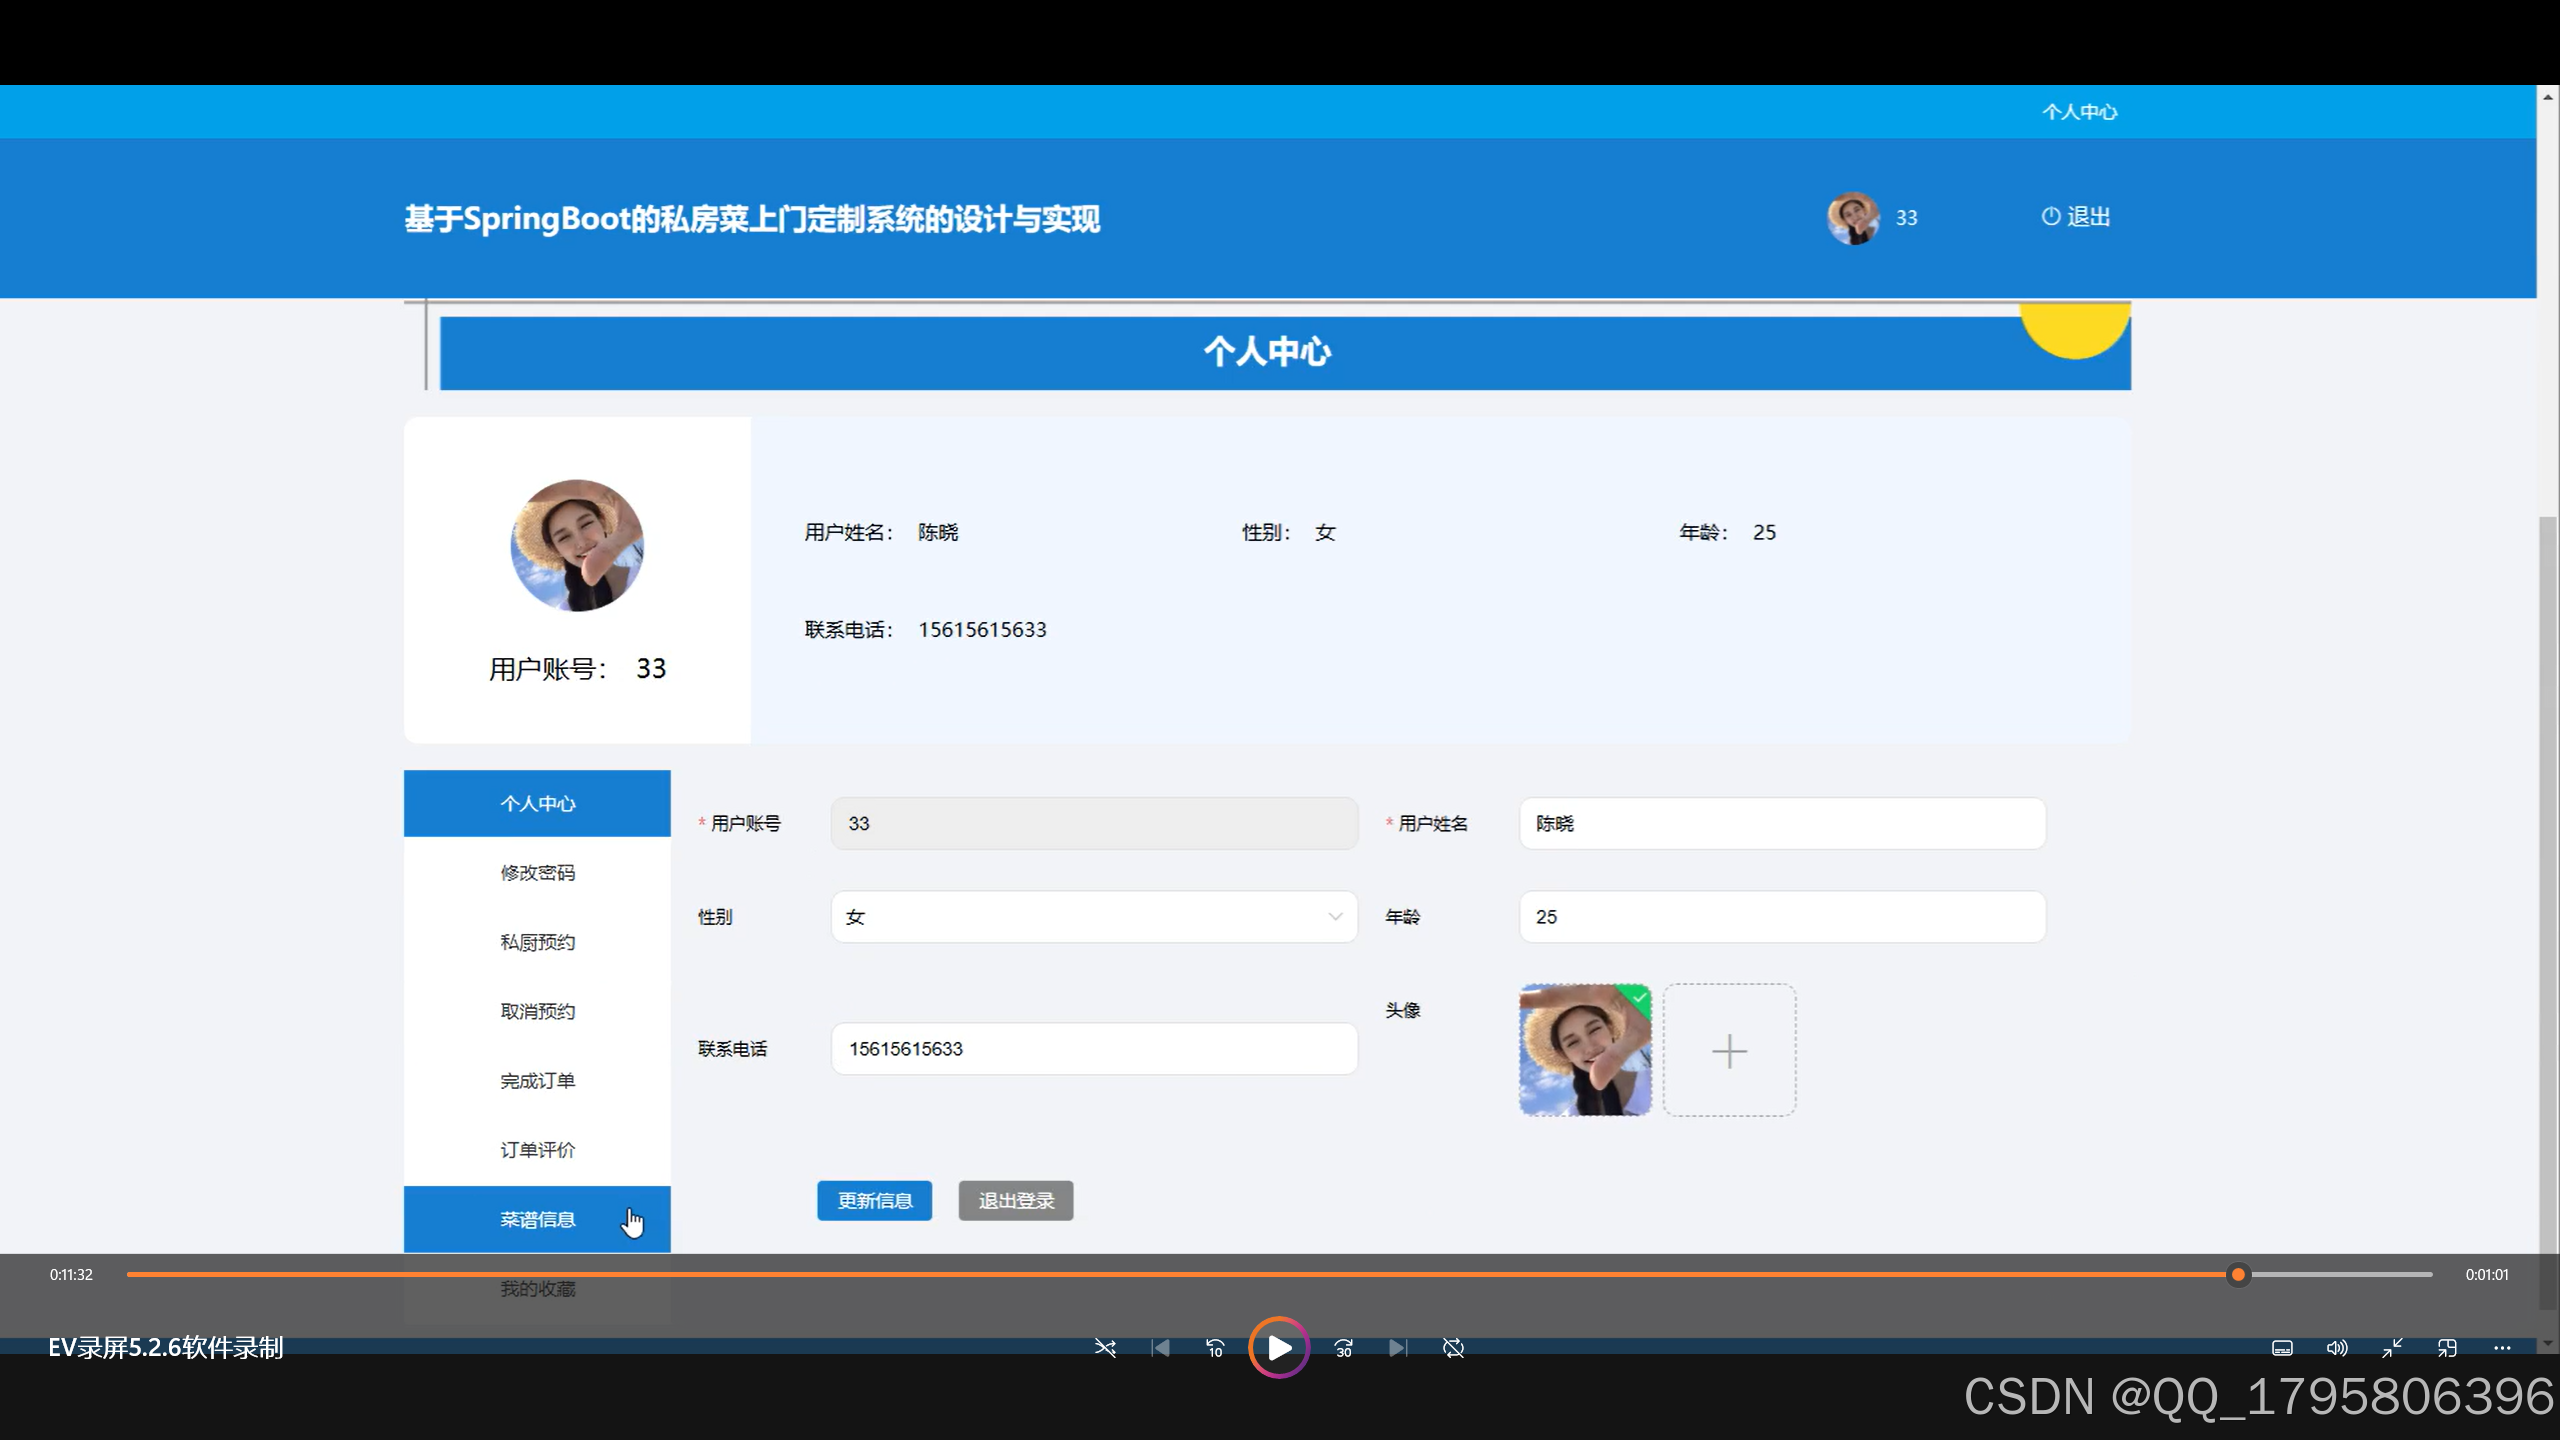Viewport: 2560px width, 1440px height.
Task: Seek using the video progress slider handle
Action: coord(2238,1274)
